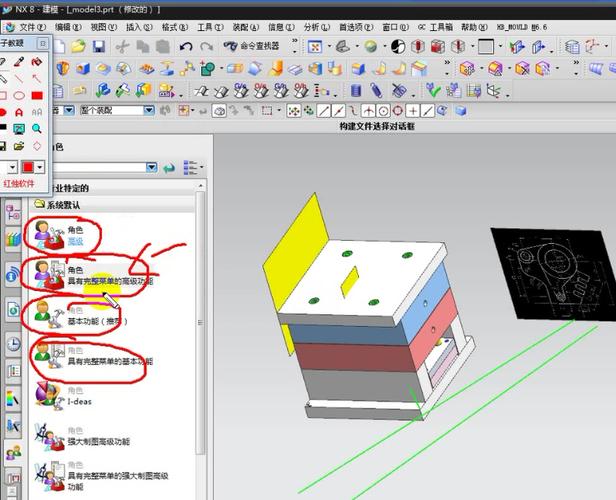Screen dimensions: 616x500
Task: Select the arrow drawing tool in annotation palette
Action: click(x=37, y=79)
